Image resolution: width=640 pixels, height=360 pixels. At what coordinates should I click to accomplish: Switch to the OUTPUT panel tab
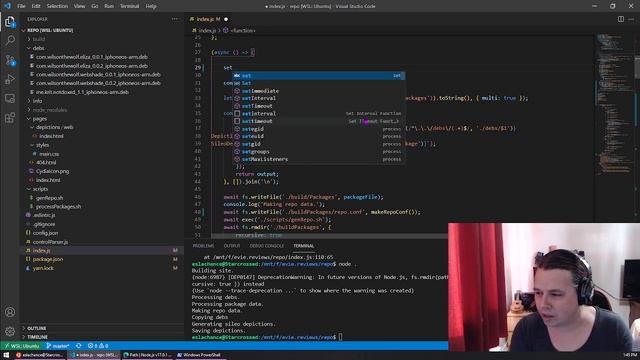[x=232, y=246]
